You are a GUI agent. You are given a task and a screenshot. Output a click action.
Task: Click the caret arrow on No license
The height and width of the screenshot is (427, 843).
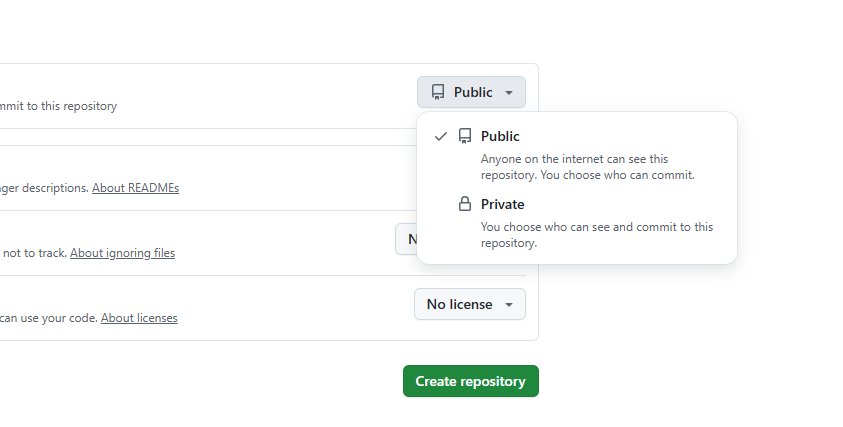tap(509, 305)
